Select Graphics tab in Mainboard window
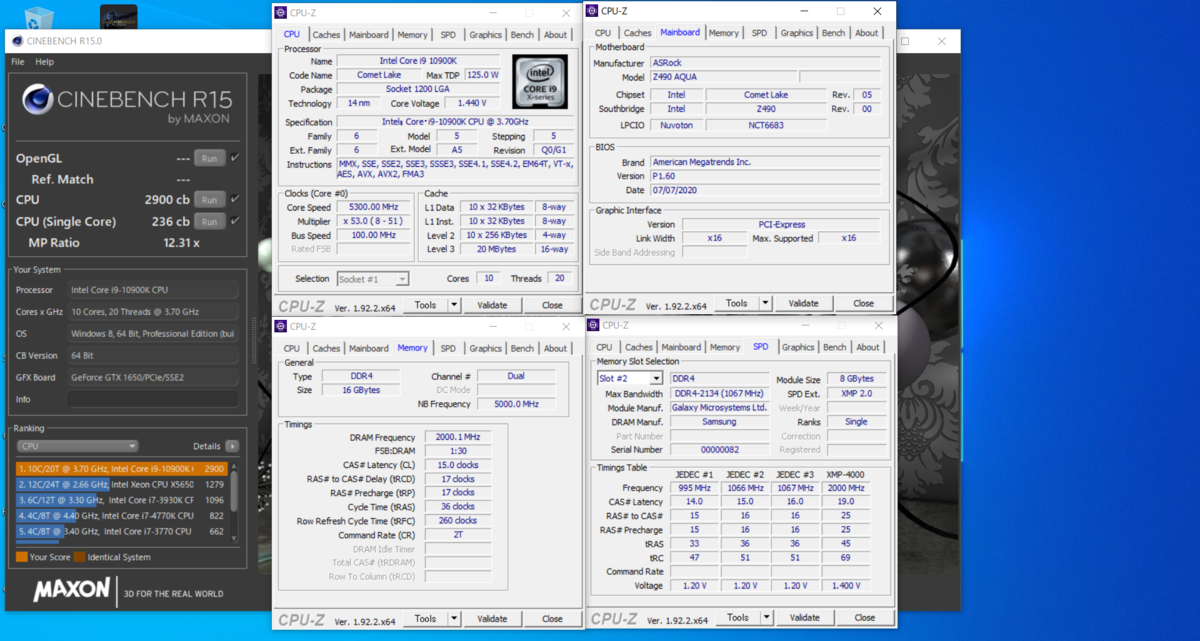Screen dimensions: 1200x641 pyautogui.click(x=797, y=33)
